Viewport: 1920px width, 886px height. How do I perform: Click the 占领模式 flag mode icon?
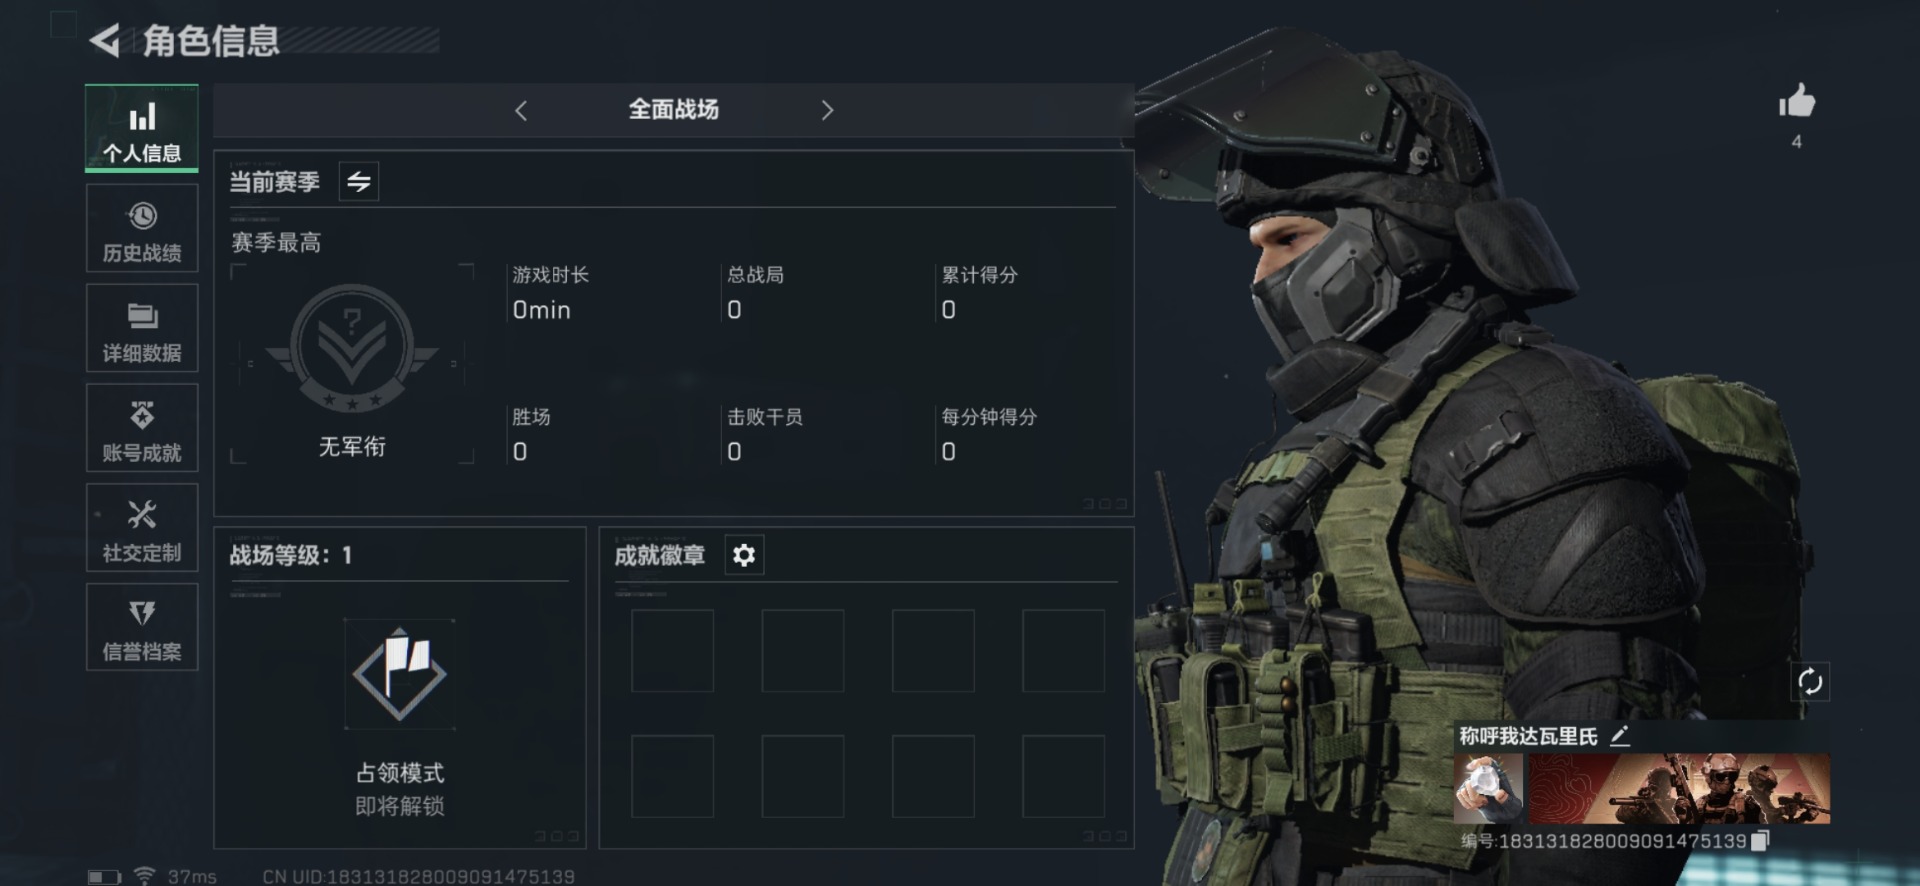(400, 674)
